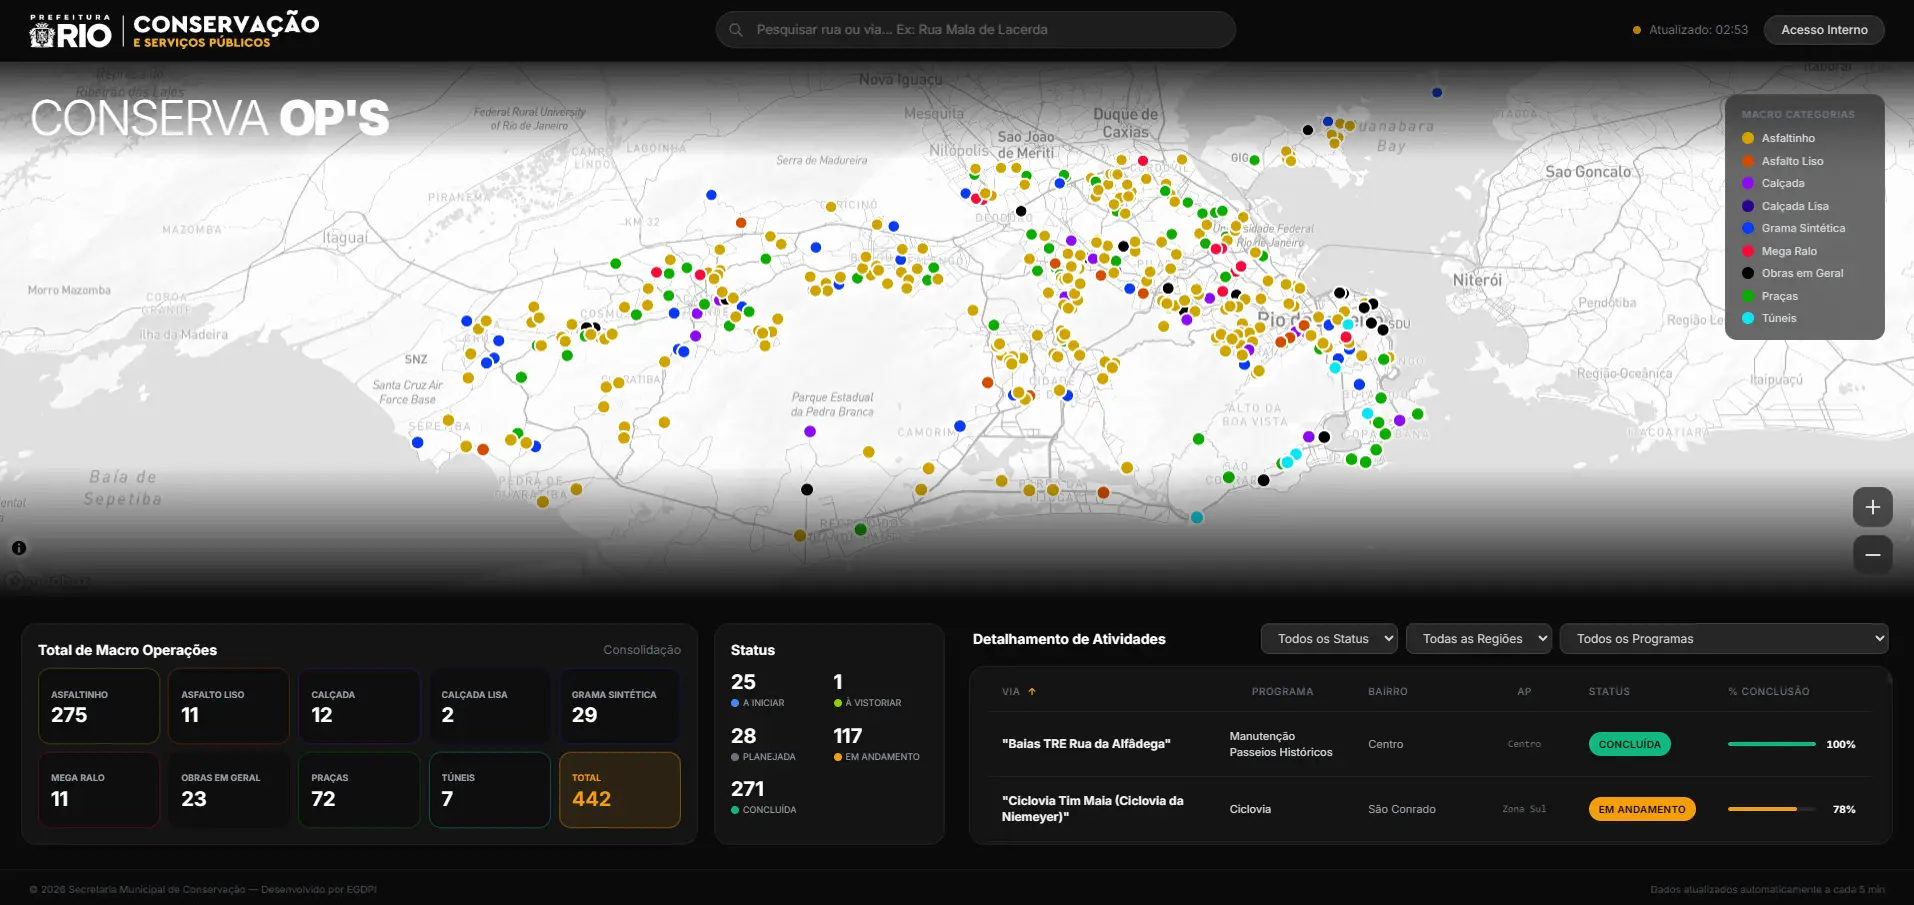Image resolution: width=1914 pixels, height=905 pixels.
Task: Select the Calçada 12 card
Action: [359, 706]
